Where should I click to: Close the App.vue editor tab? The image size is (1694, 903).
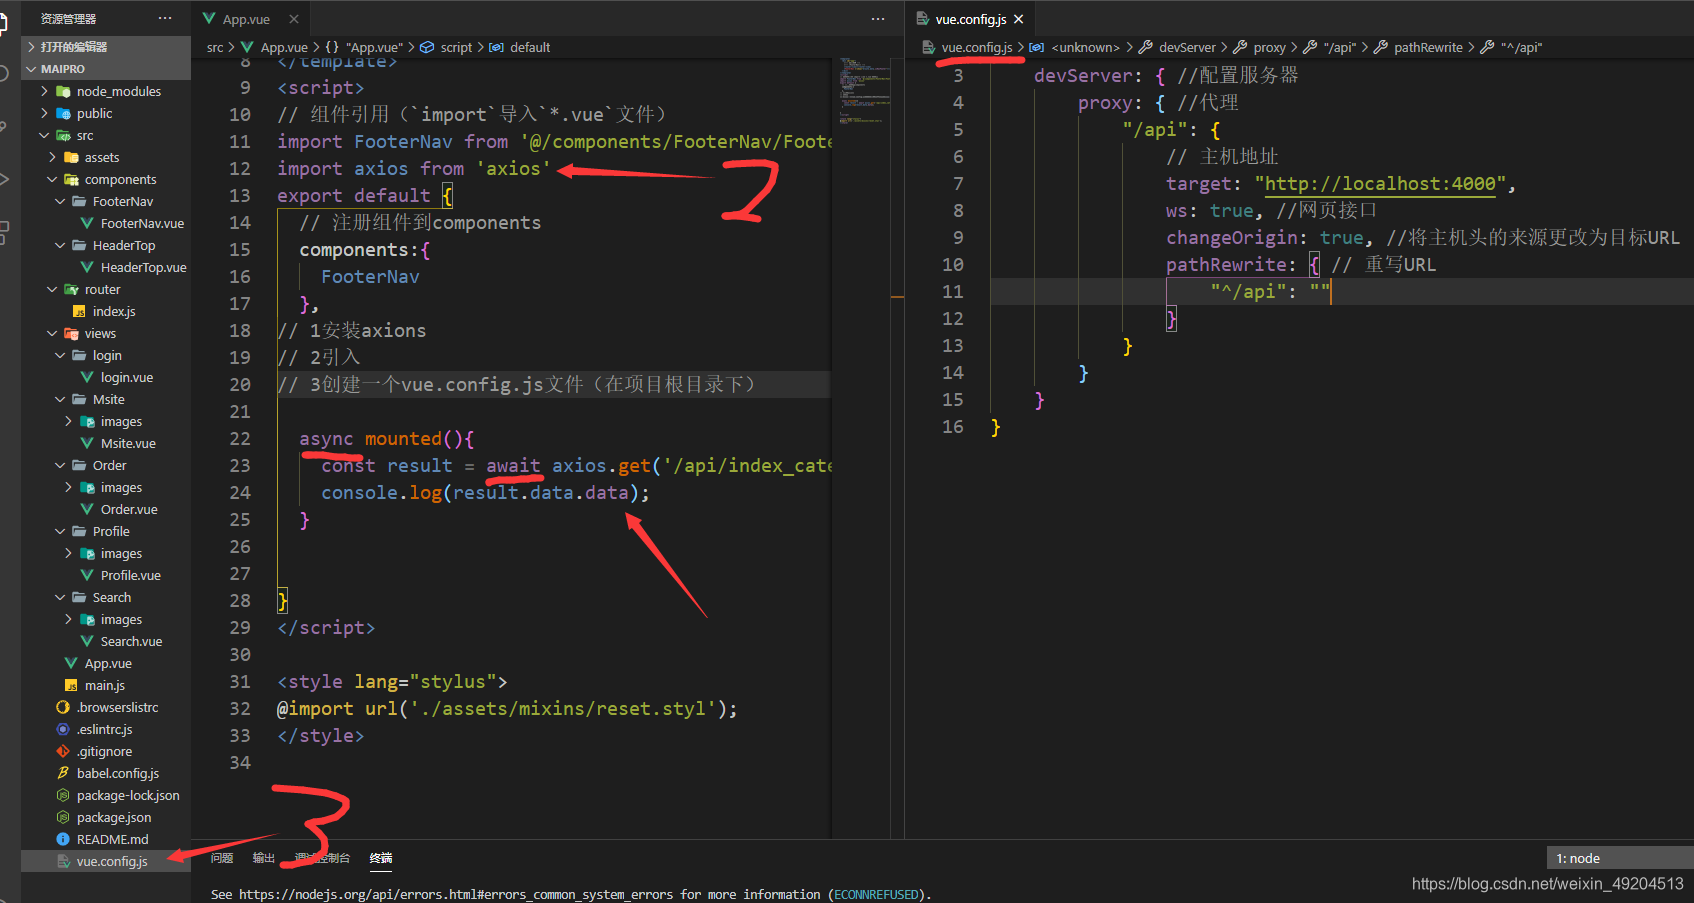pos(294,19)
